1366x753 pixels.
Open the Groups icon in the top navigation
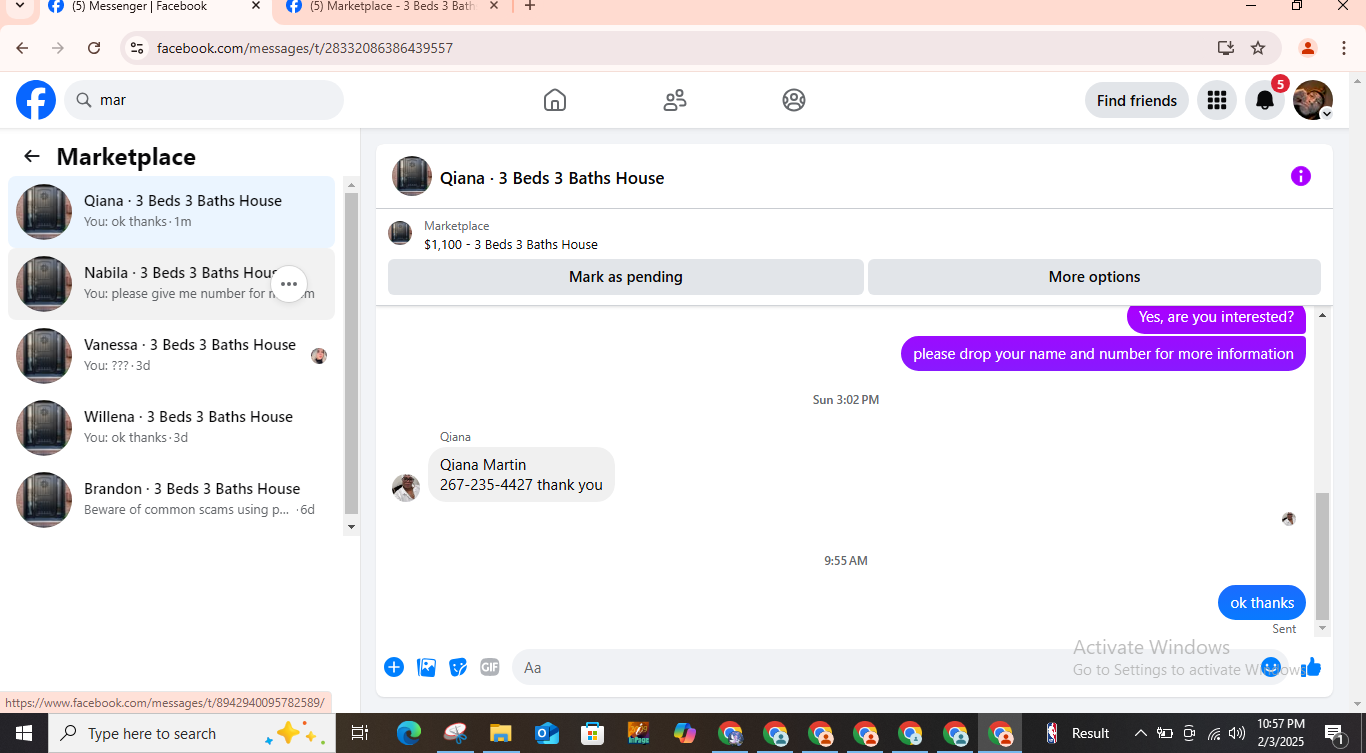[x=794, y=100]
